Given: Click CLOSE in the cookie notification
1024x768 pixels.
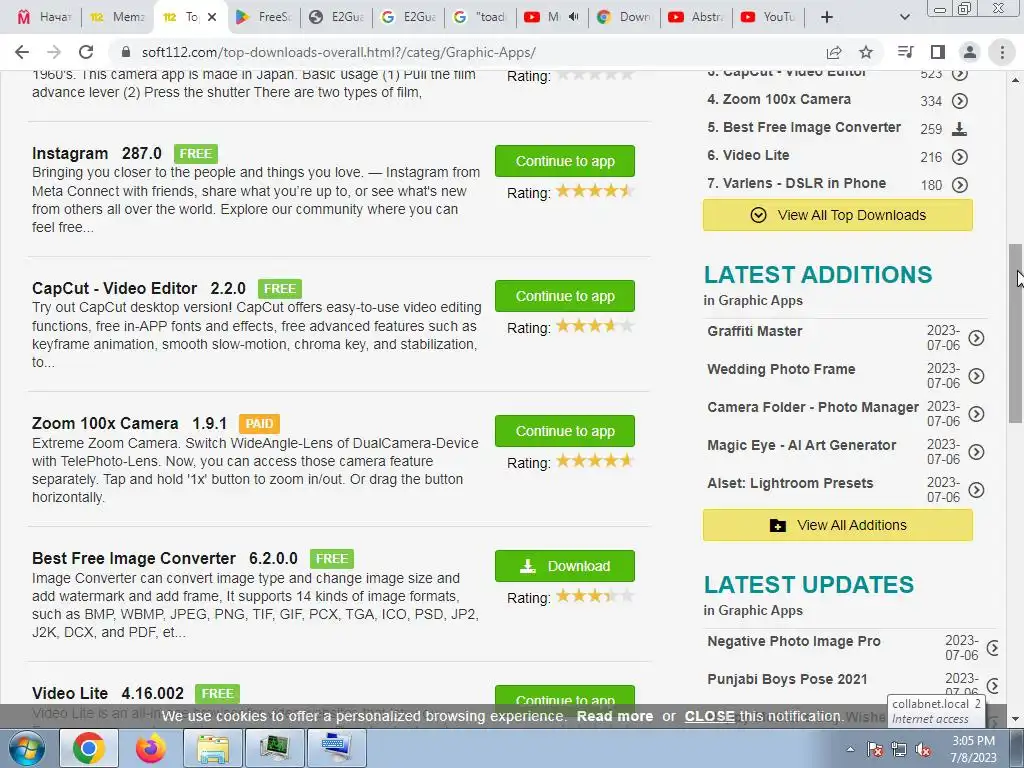Looking at the screenshot, I should 709,716.
